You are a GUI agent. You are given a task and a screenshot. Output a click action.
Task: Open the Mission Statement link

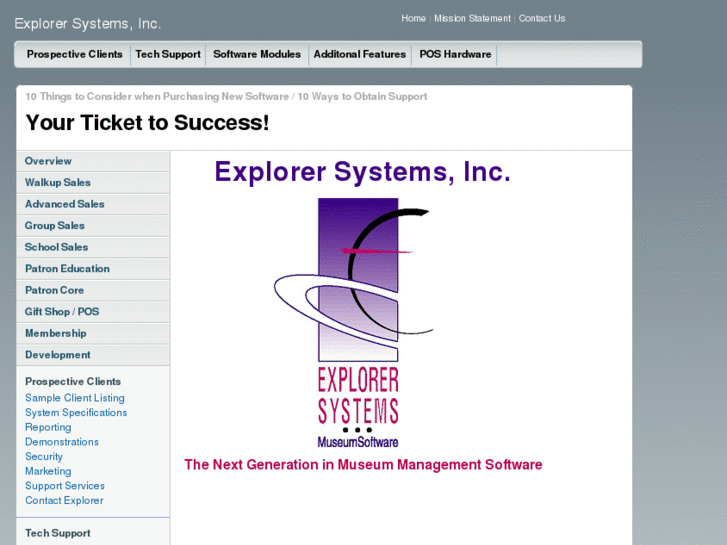(472, 19)
